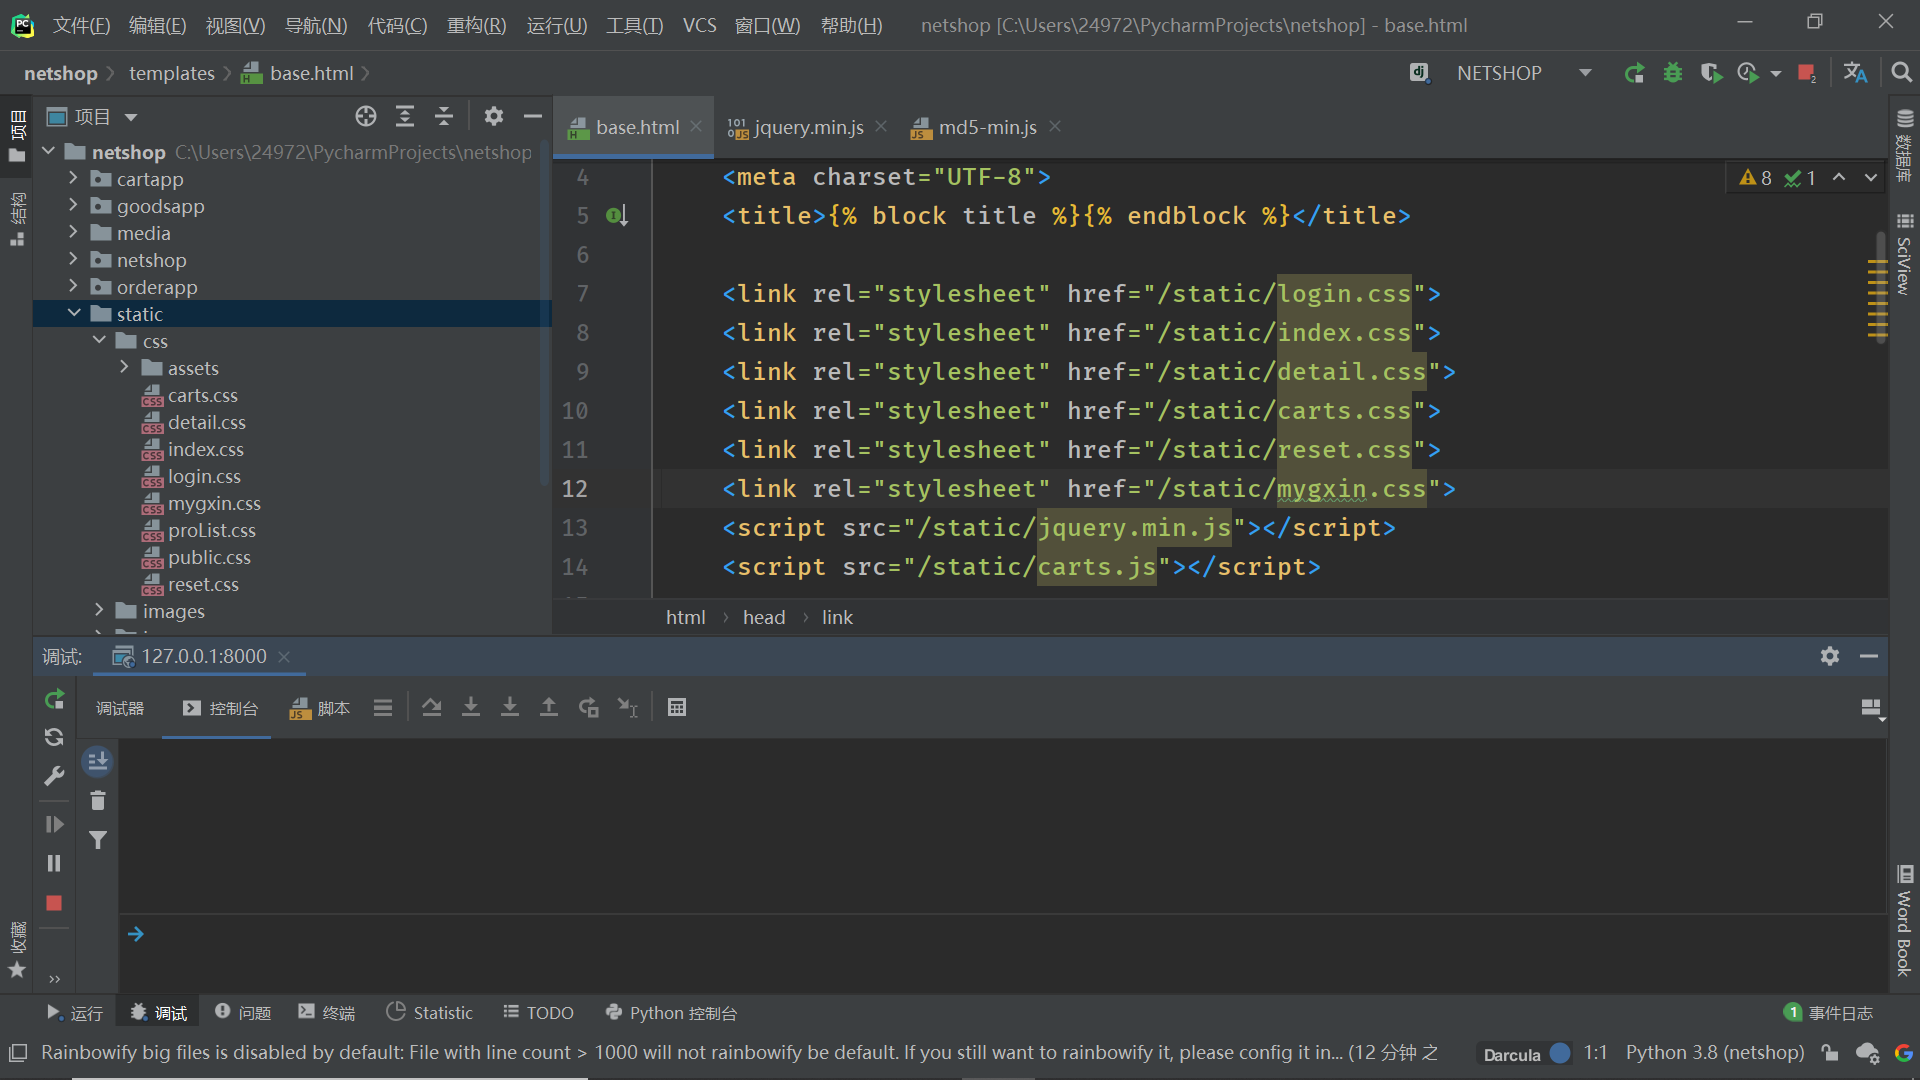Open 终端 terminal tool window
The image size is (1920, 1080).
(327, 1013)
